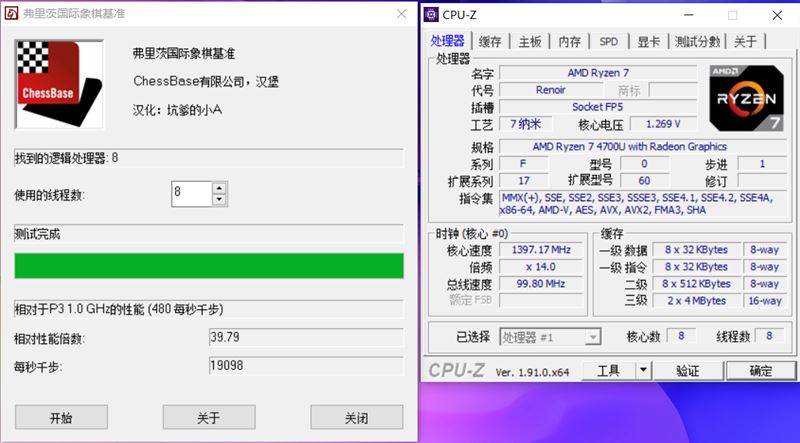This screenshot has height=443, width=800.
Task: Click the 确定 button
Action: 761,371
